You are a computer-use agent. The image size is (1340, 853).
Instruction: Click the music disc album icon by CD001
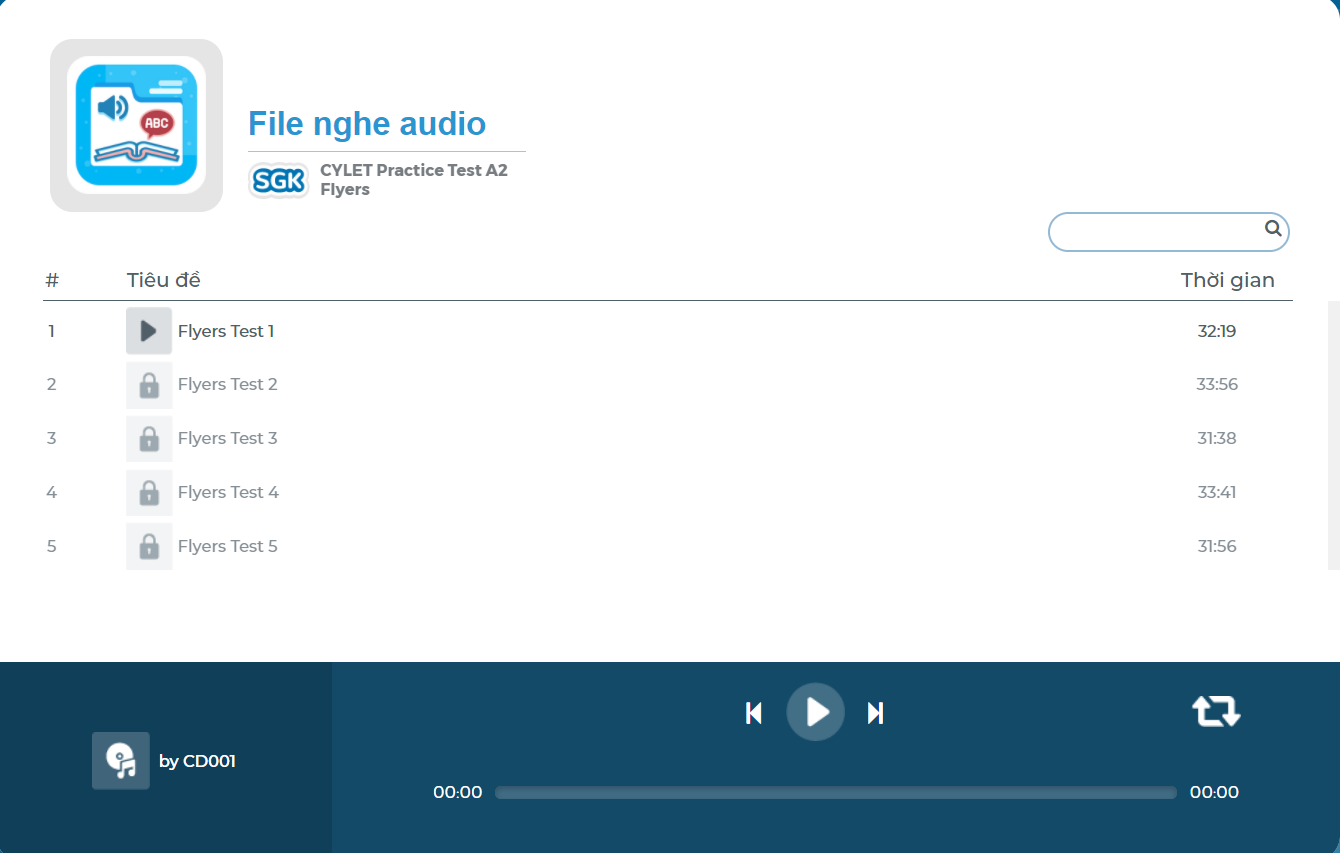pos(120,760)
